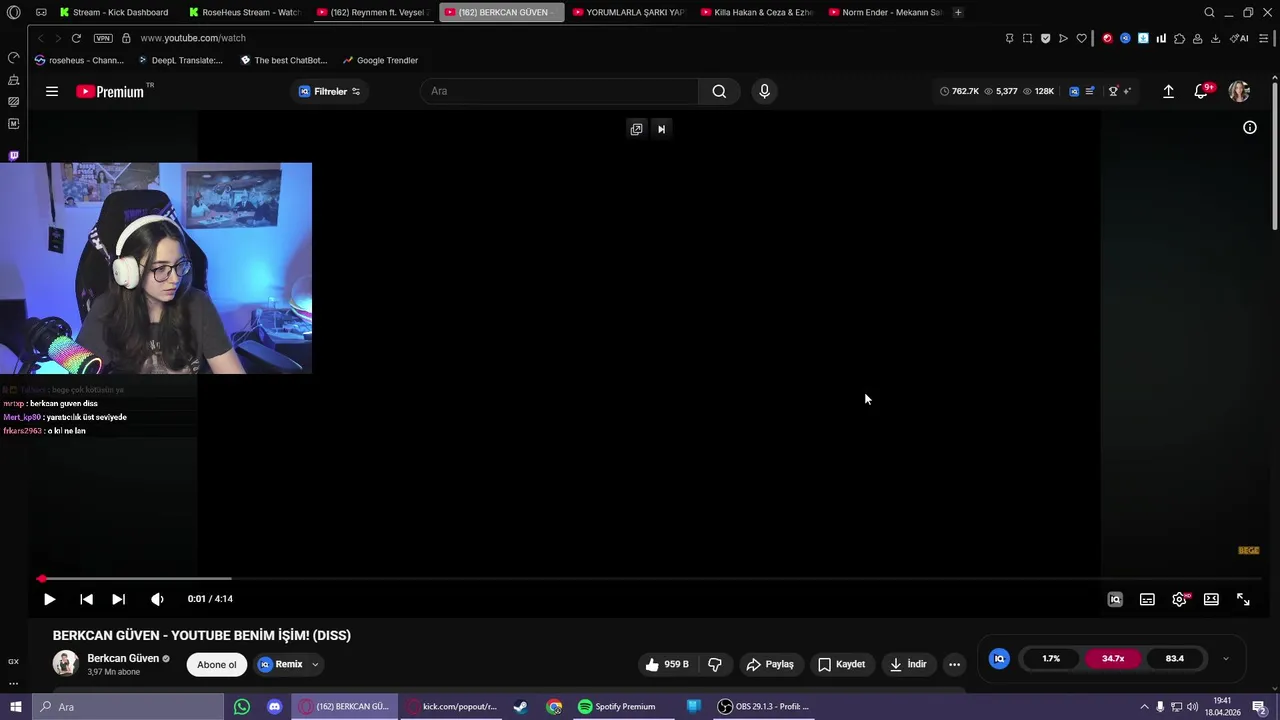Viewport: 1280px width, 720px height.
Task: Open player quality settings gear
Action: click(x=1179, y=599)
